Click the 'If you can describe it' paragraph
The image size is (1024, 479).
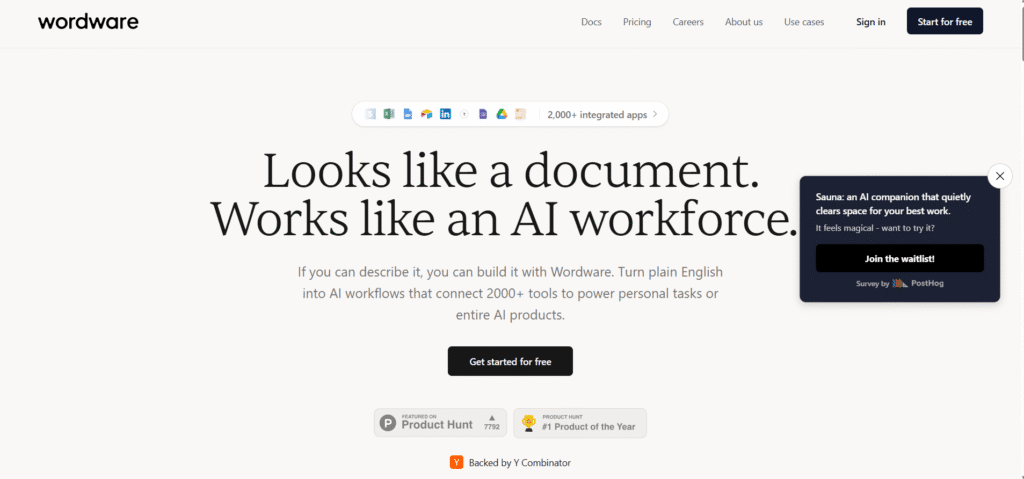pyautogui.click(x=510, y=293)
